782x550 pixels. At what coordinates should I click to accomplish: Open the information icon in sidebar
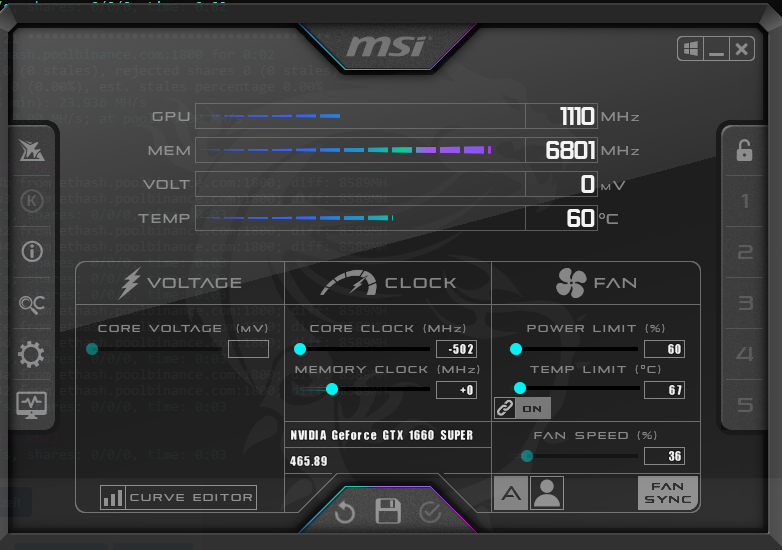[32, 251]
